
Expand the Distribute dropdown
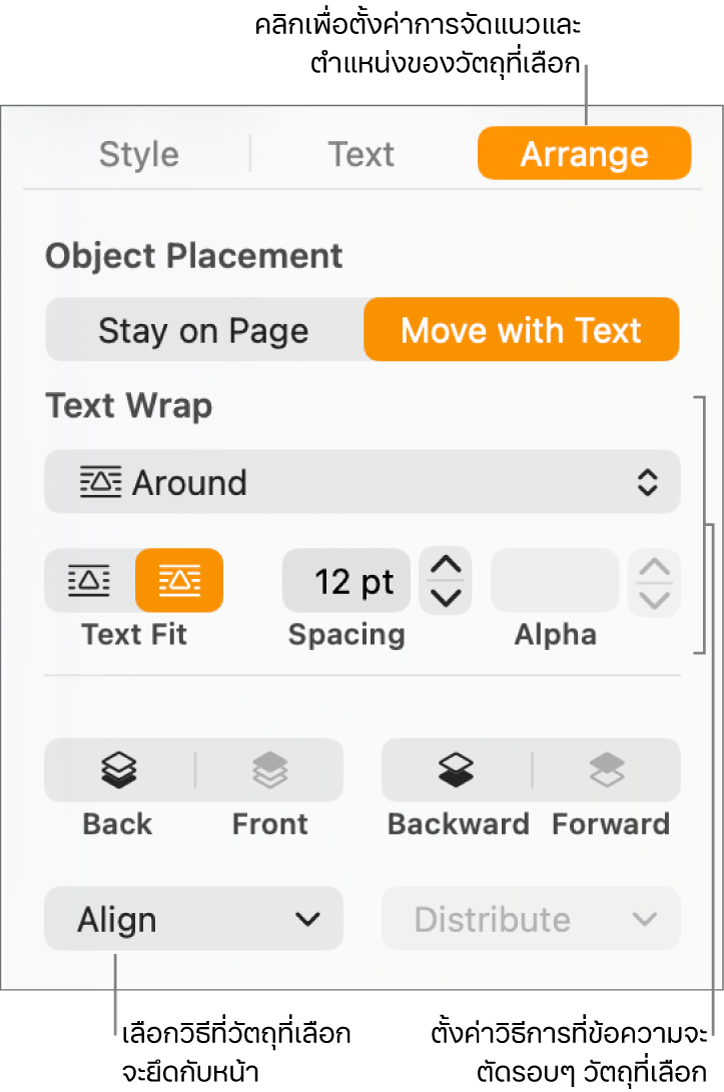tap(531, 919)
